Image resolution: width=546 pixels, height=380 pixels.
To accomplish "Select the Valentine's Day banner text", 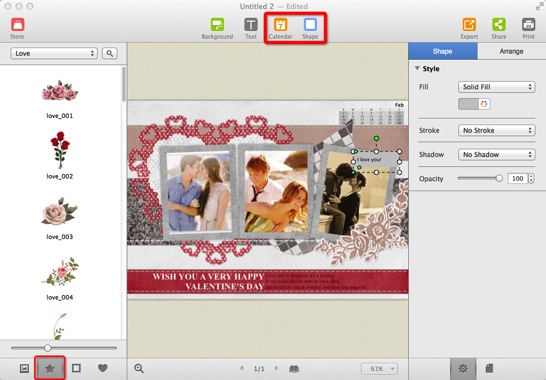I will (x=208, y=281).
